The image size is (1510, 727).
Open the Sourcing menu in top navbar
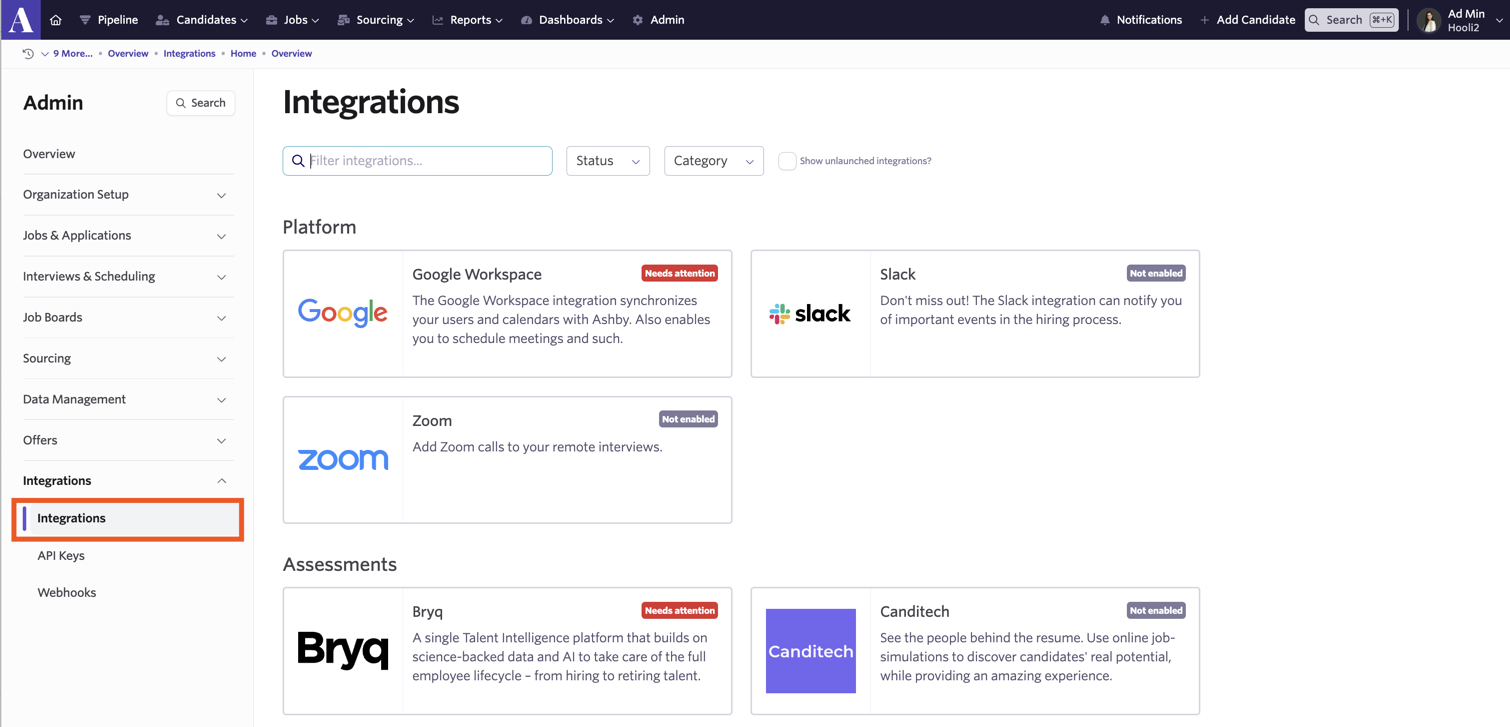[x=376, y=20]
